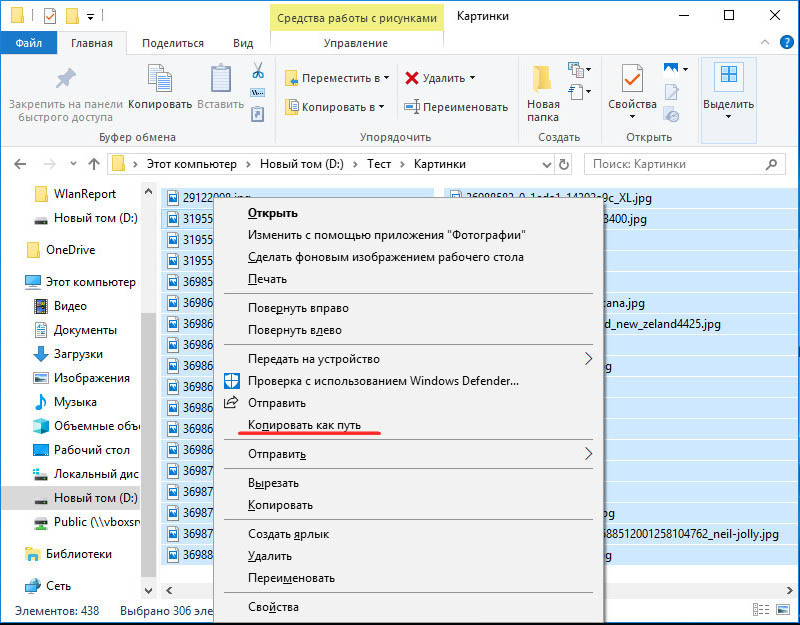Switch to the Поделиться tab
This screenshot has height=625, width=800.
[173, 43]
